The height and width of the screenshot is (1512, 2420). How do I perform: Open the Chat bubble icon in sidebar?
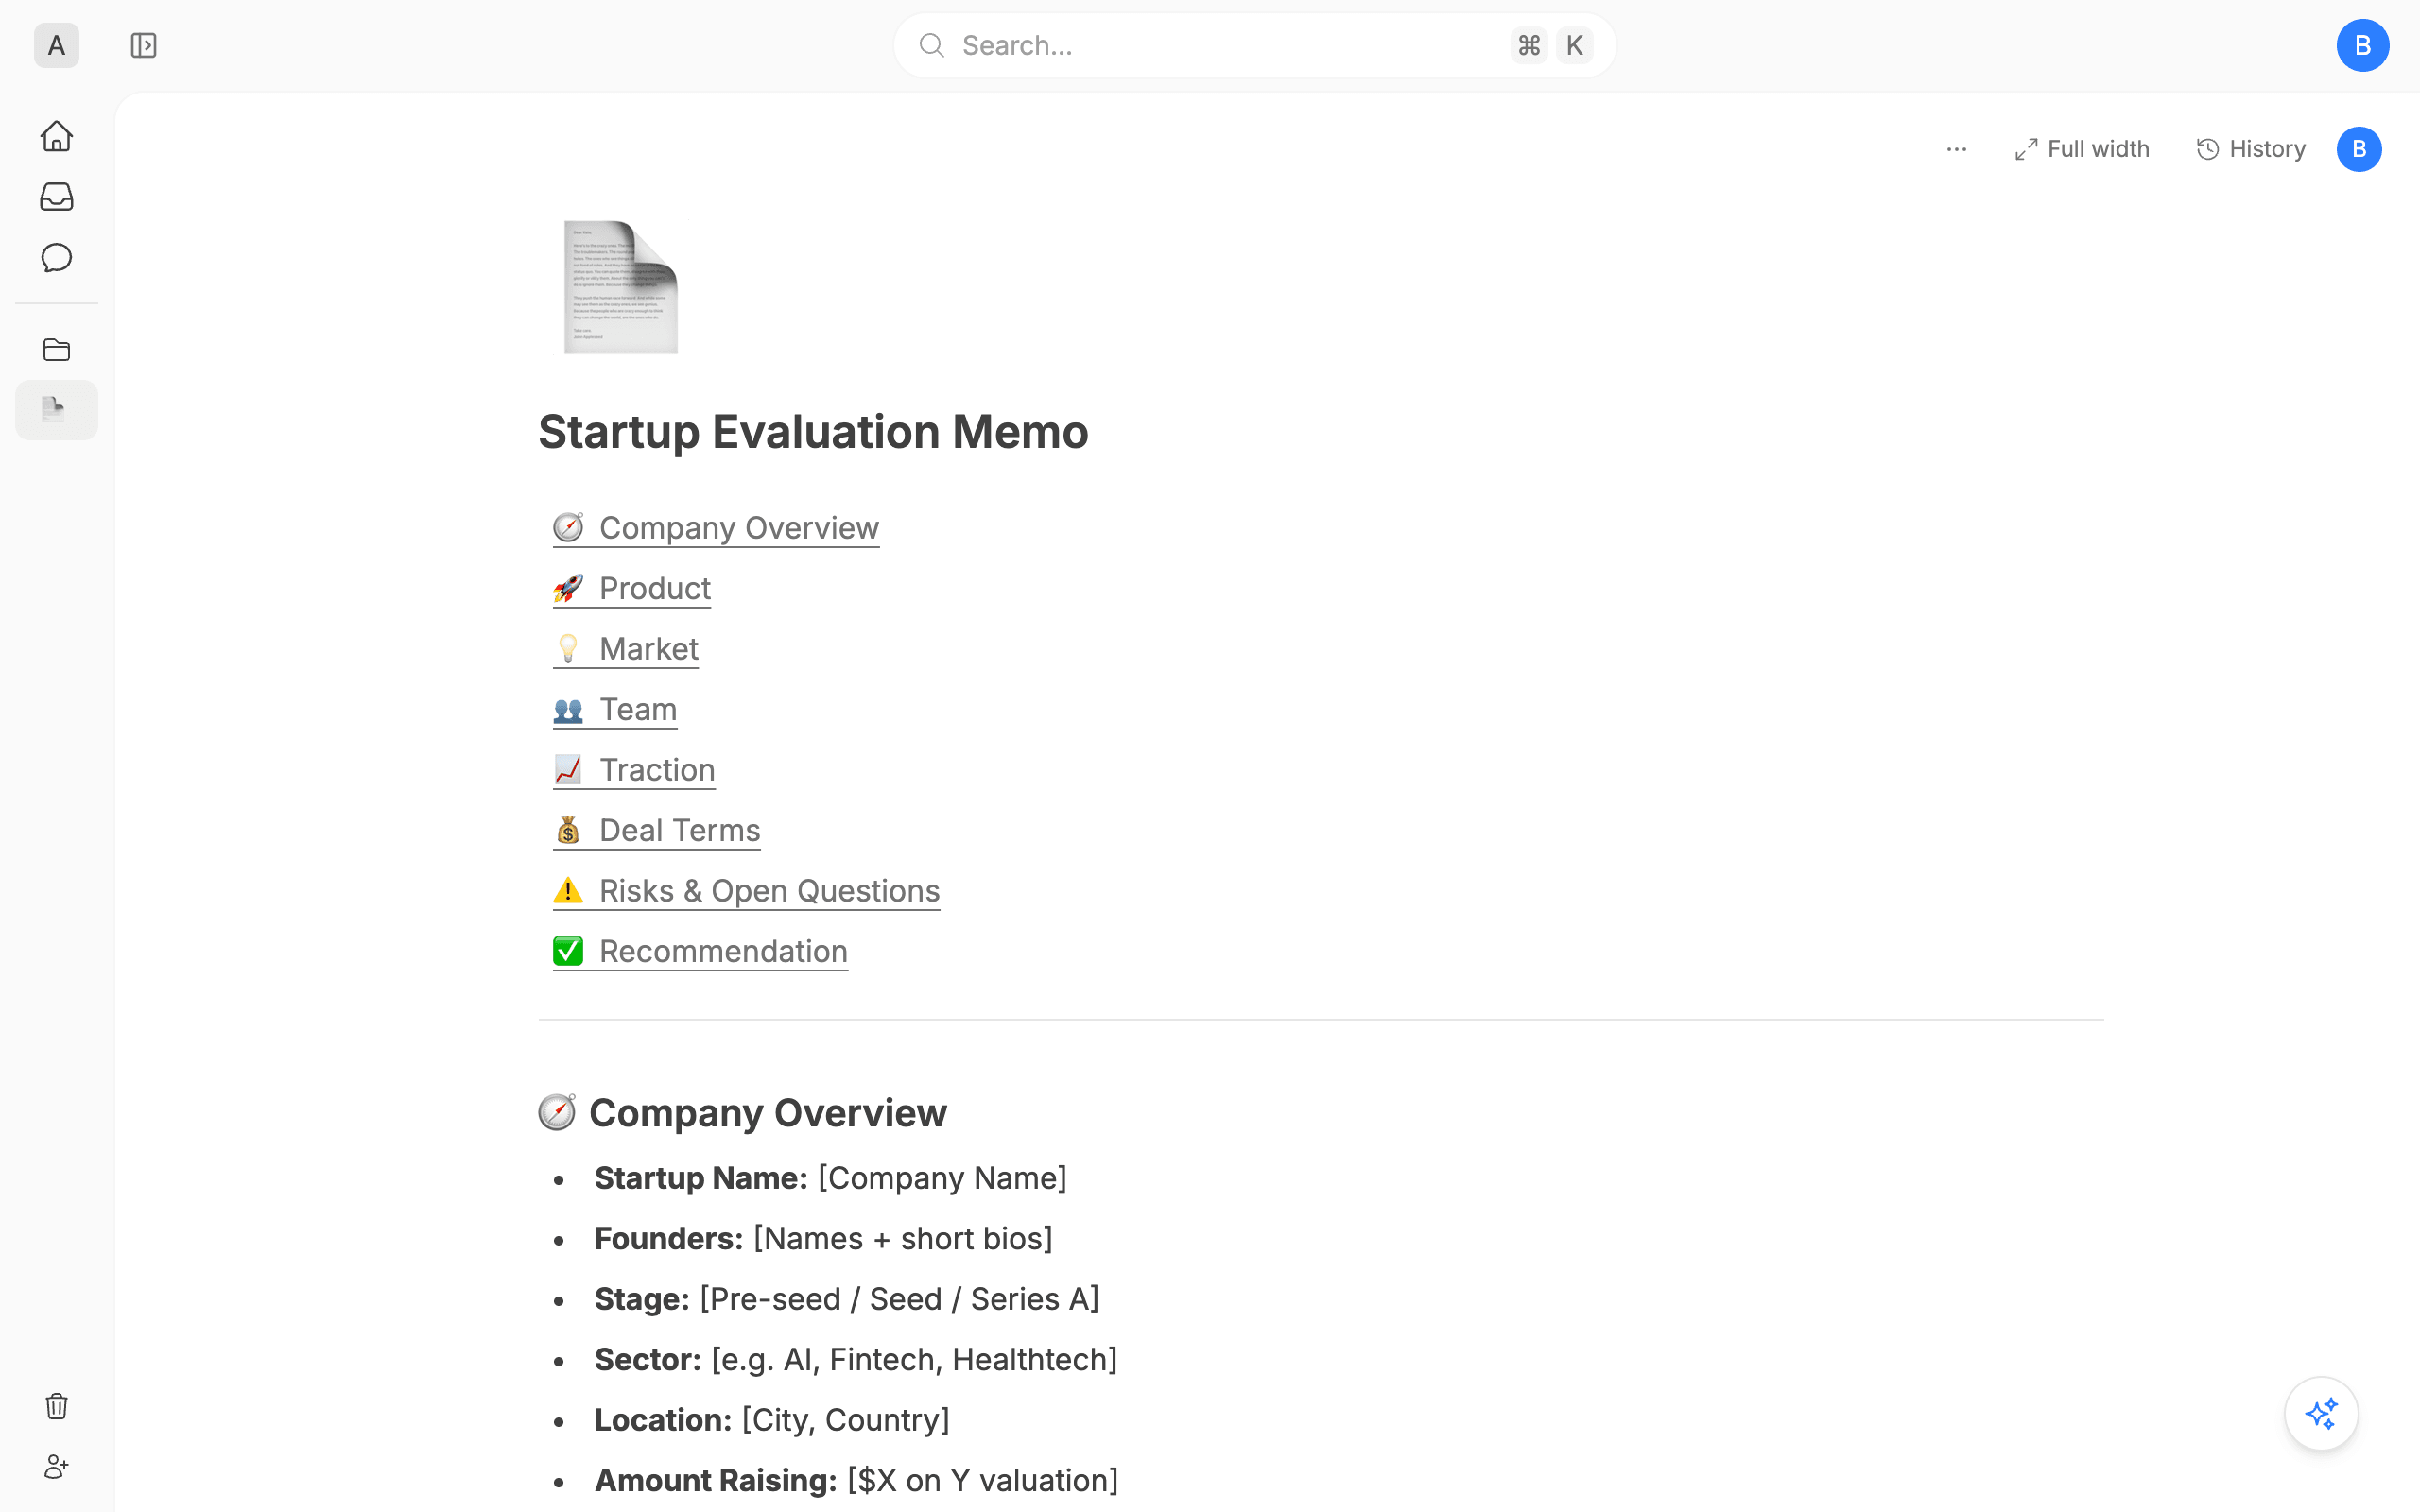tap(56, 258)
